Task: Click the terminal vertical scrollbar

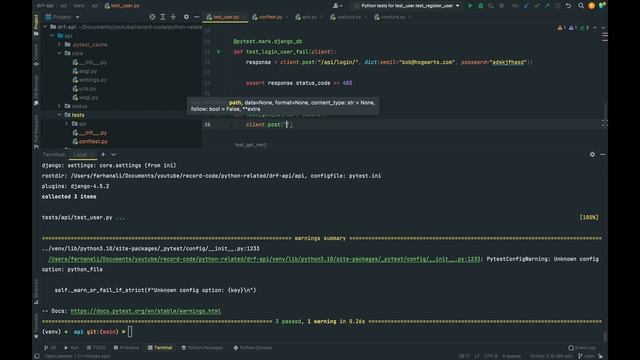Action: (x=605, y=336)
